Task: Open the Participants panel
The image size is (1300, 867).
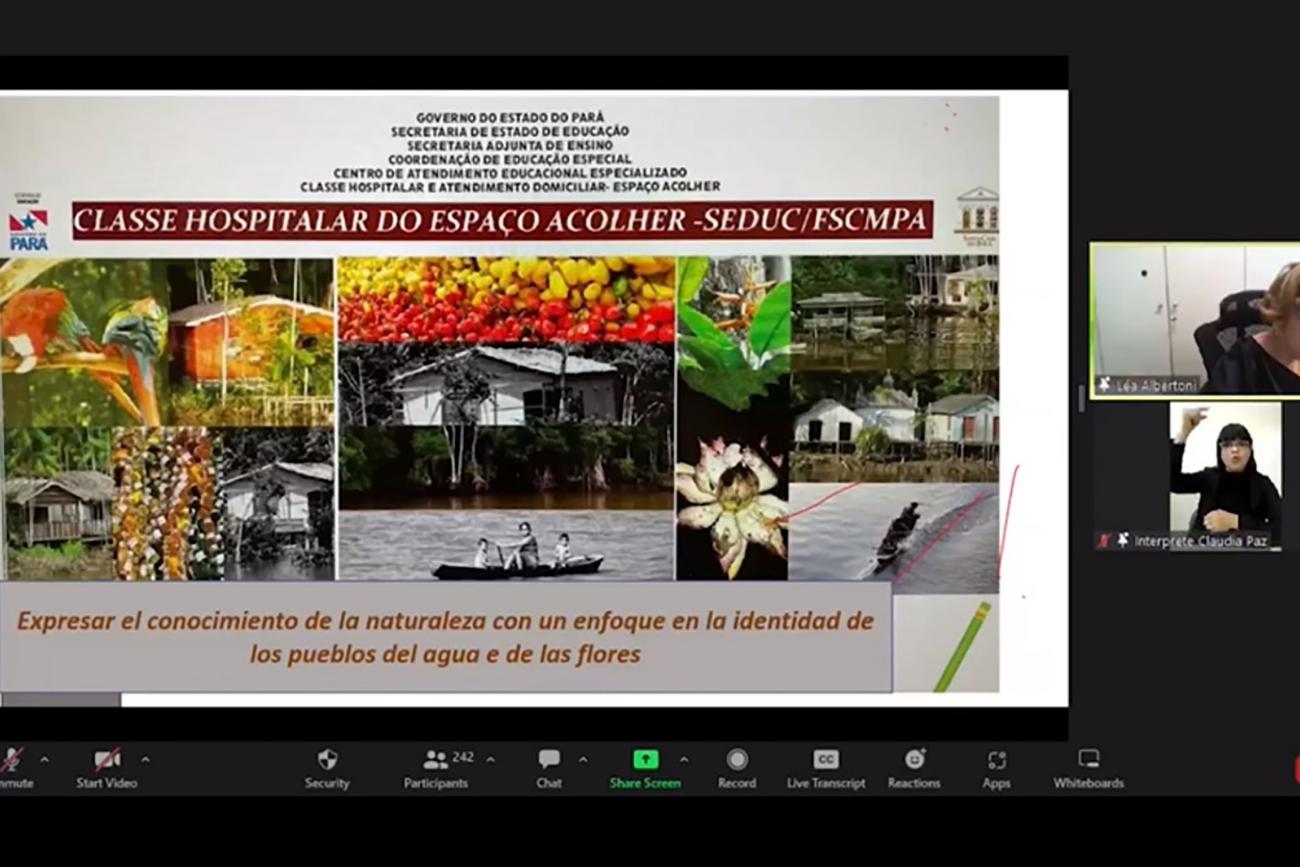Action: 436,768
